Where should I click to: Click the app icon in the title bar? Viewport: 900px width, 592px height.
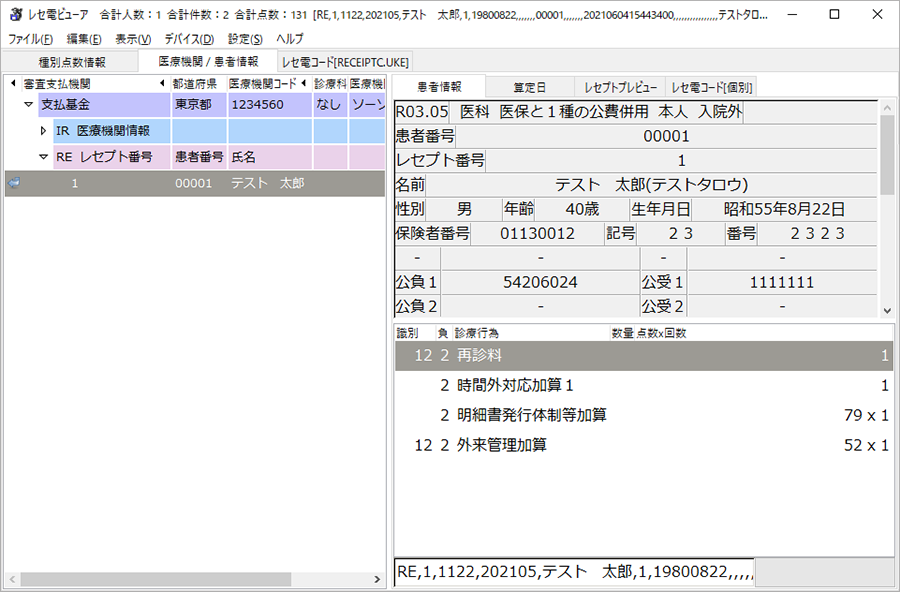[16, 14]
